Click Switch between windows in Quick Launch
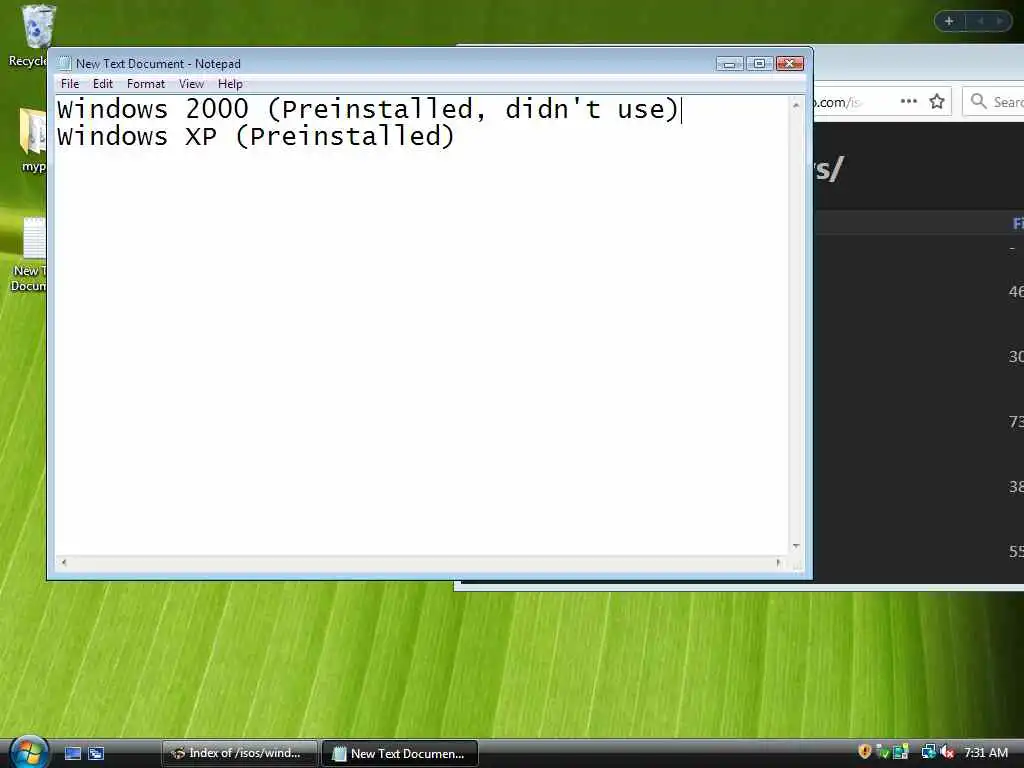1024x768 pixels. [x=96, y=753]
